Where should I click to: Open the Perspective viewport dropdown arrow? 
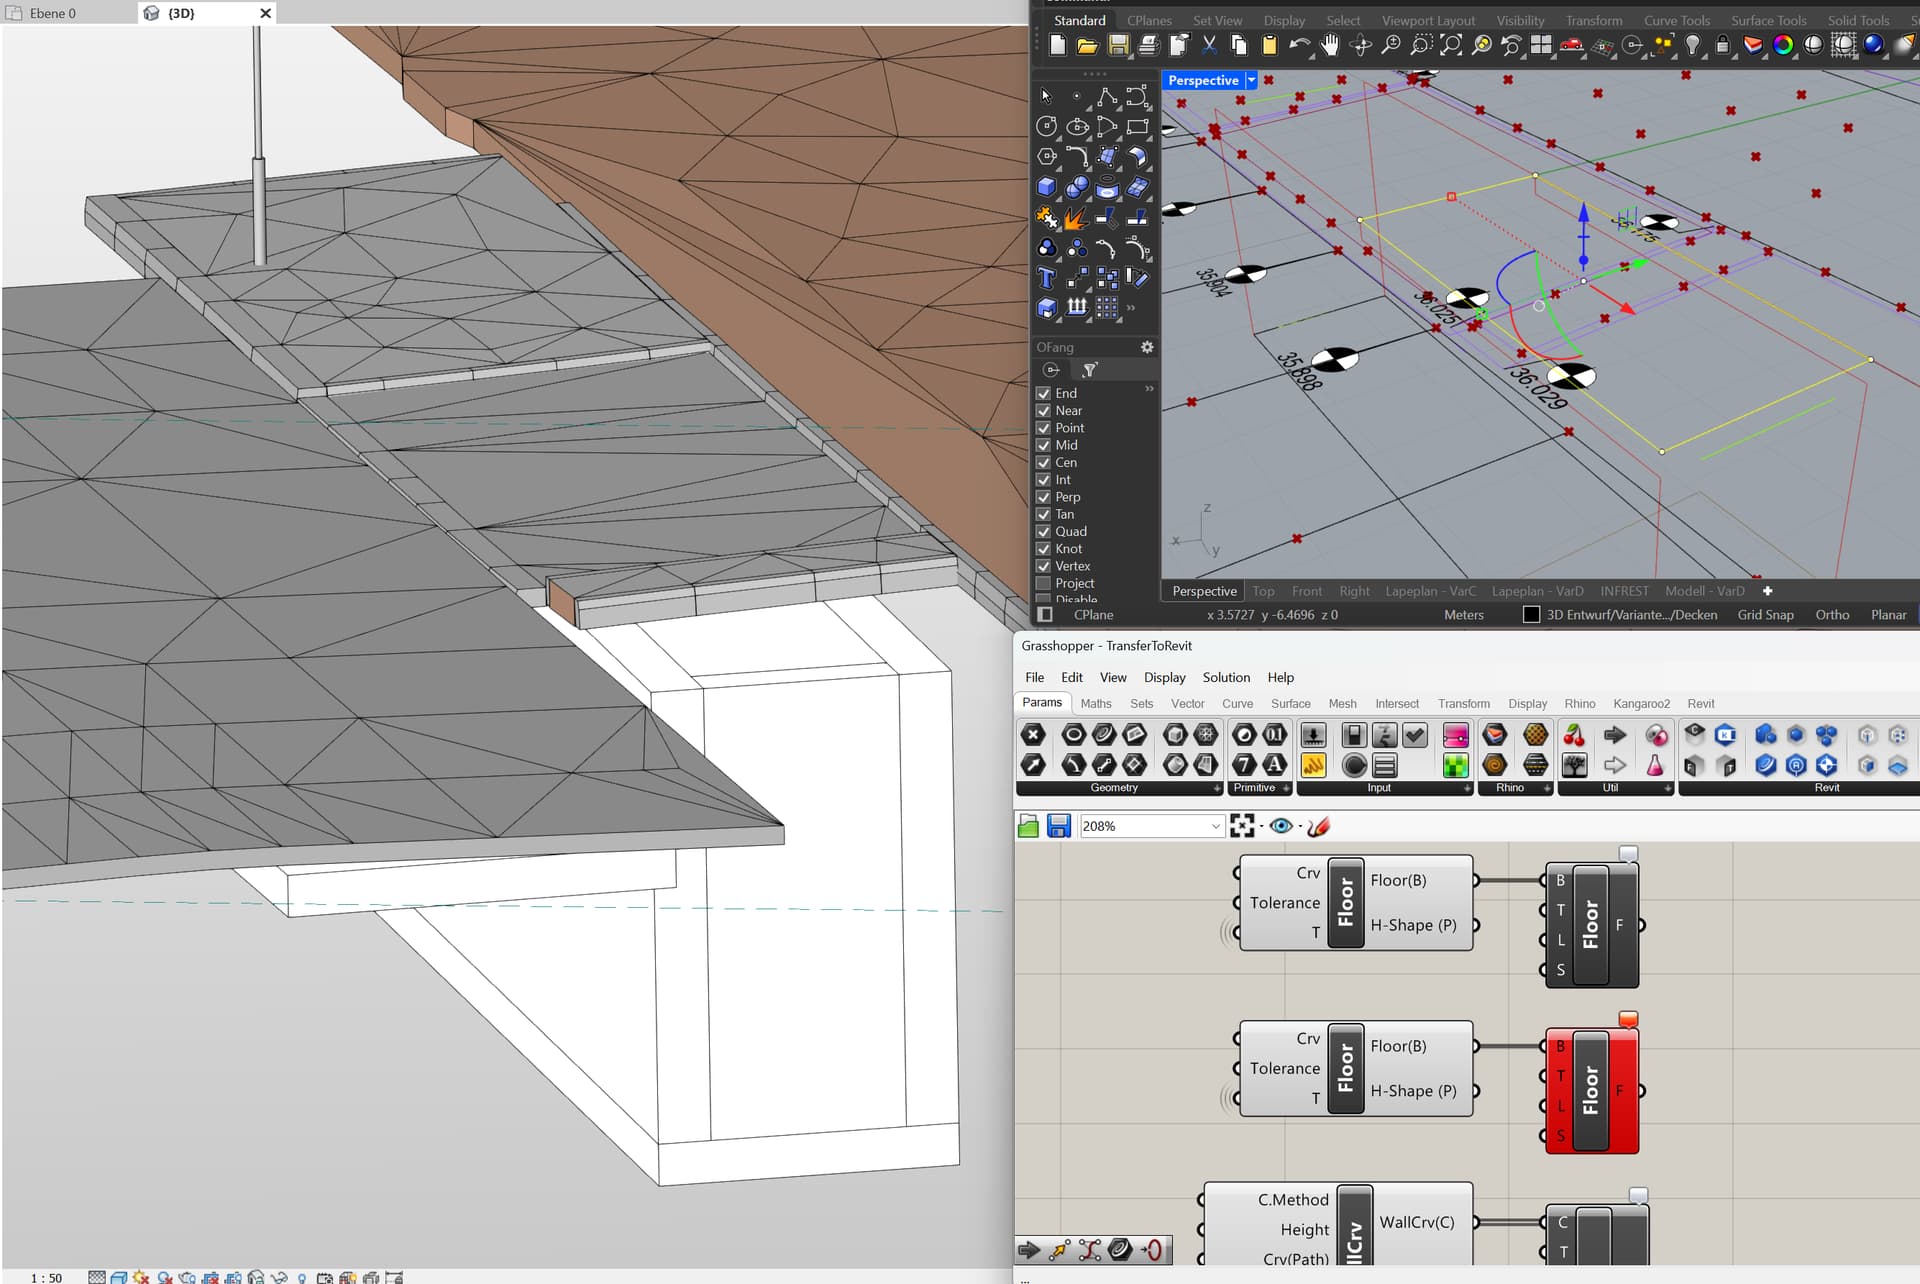[x=1251, y=80]
